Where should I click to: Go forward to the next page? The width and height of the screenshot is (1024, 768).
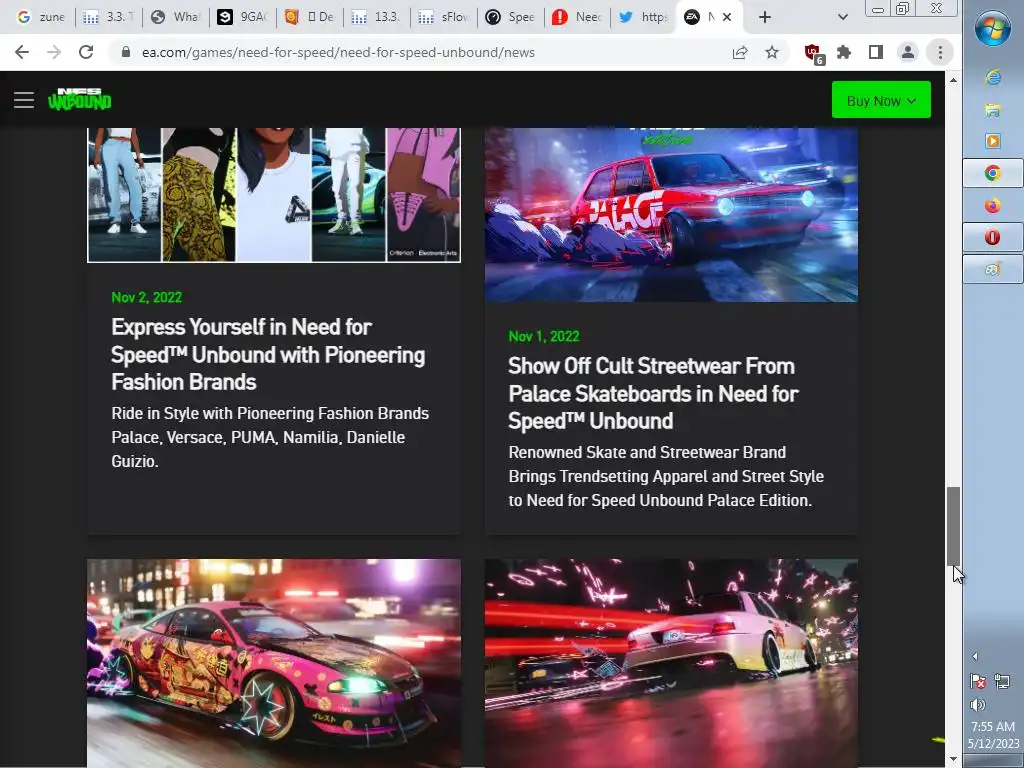(54, 52)
